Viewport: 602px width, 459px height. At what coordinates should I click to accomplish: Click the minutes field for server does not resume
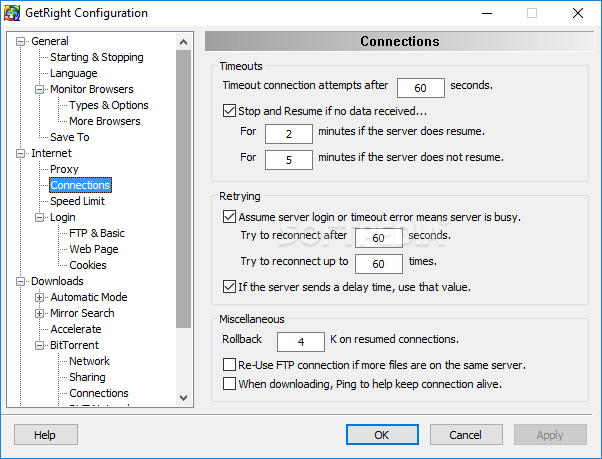point(289,160)
